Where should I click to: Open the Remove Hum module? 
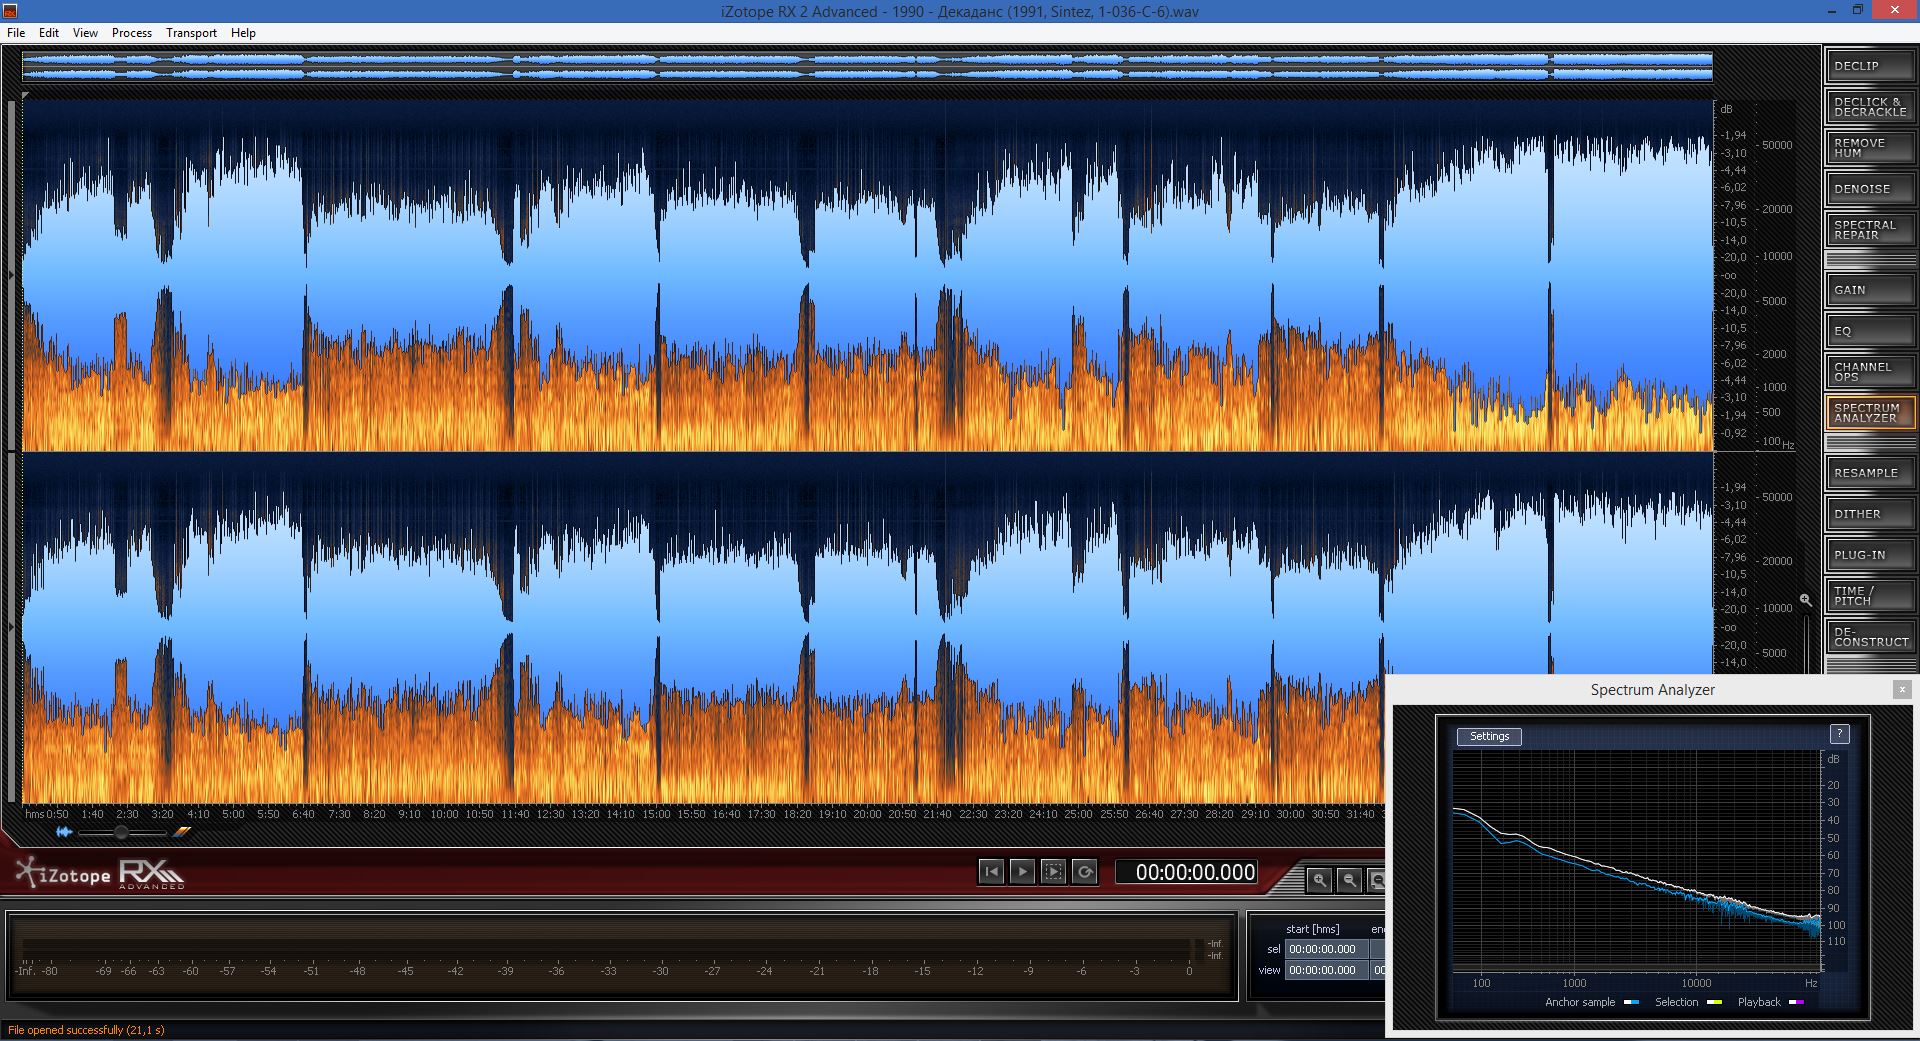[1870, 148]
